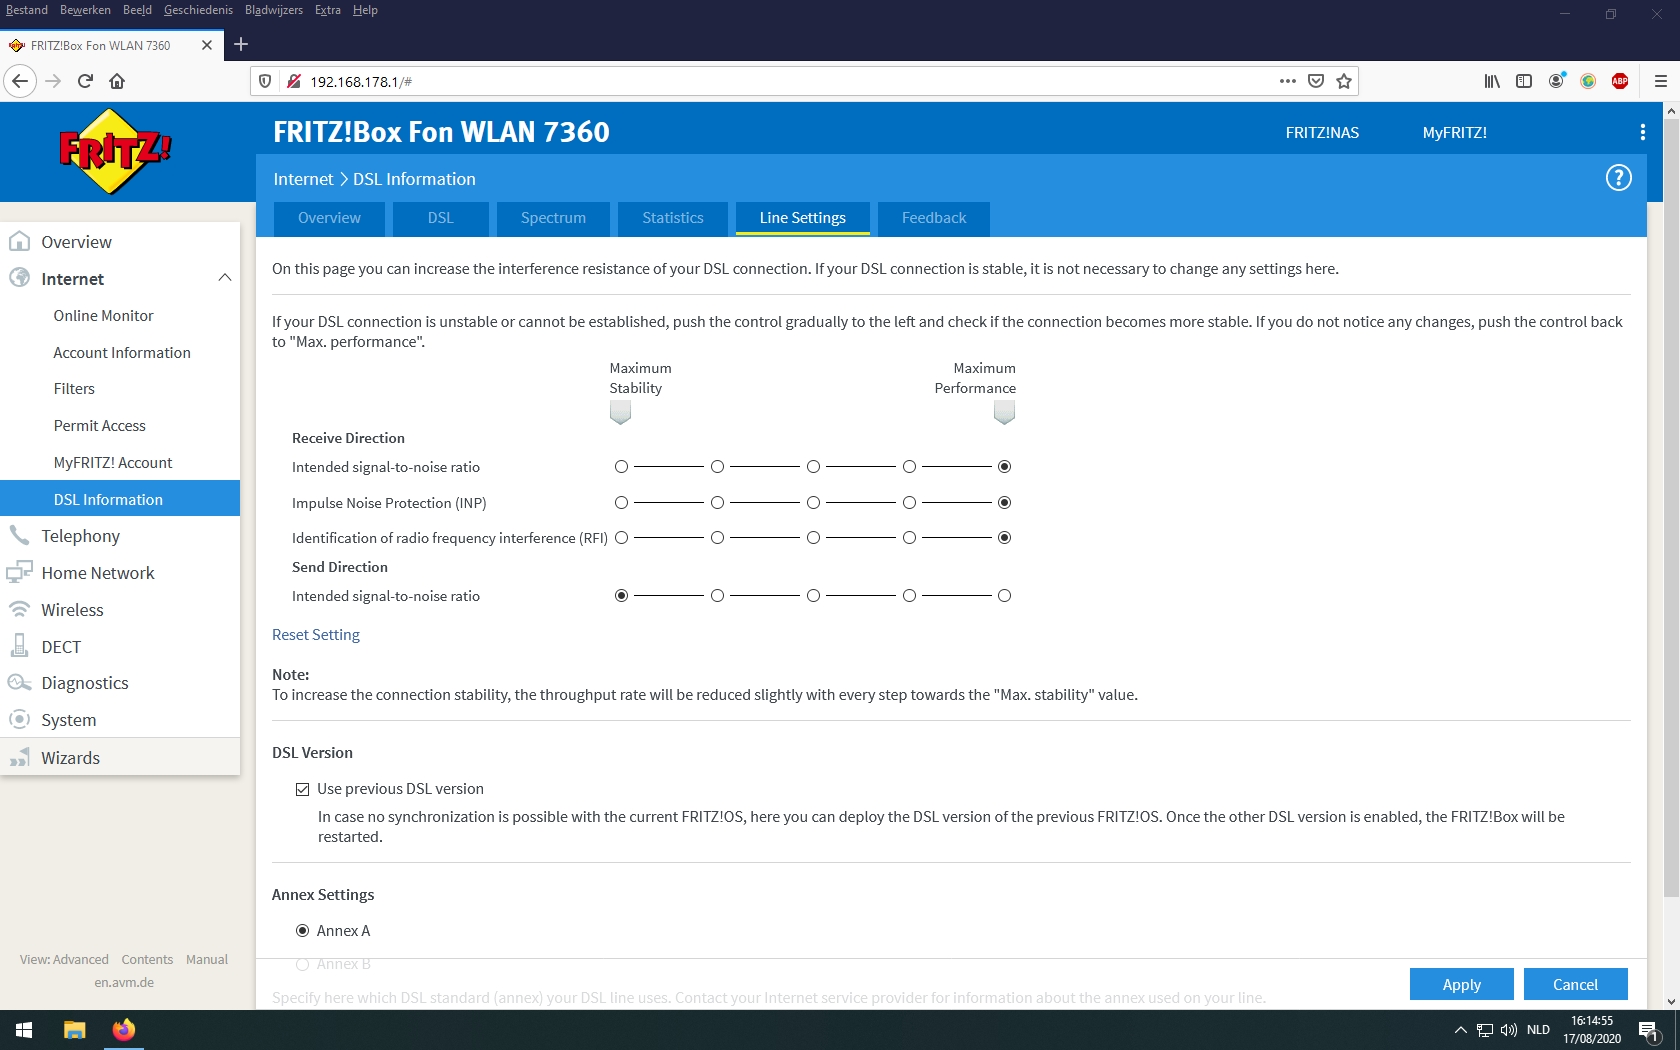
Task: Collapse the Internet section in the sidebar
Action: tap(224, 278)
